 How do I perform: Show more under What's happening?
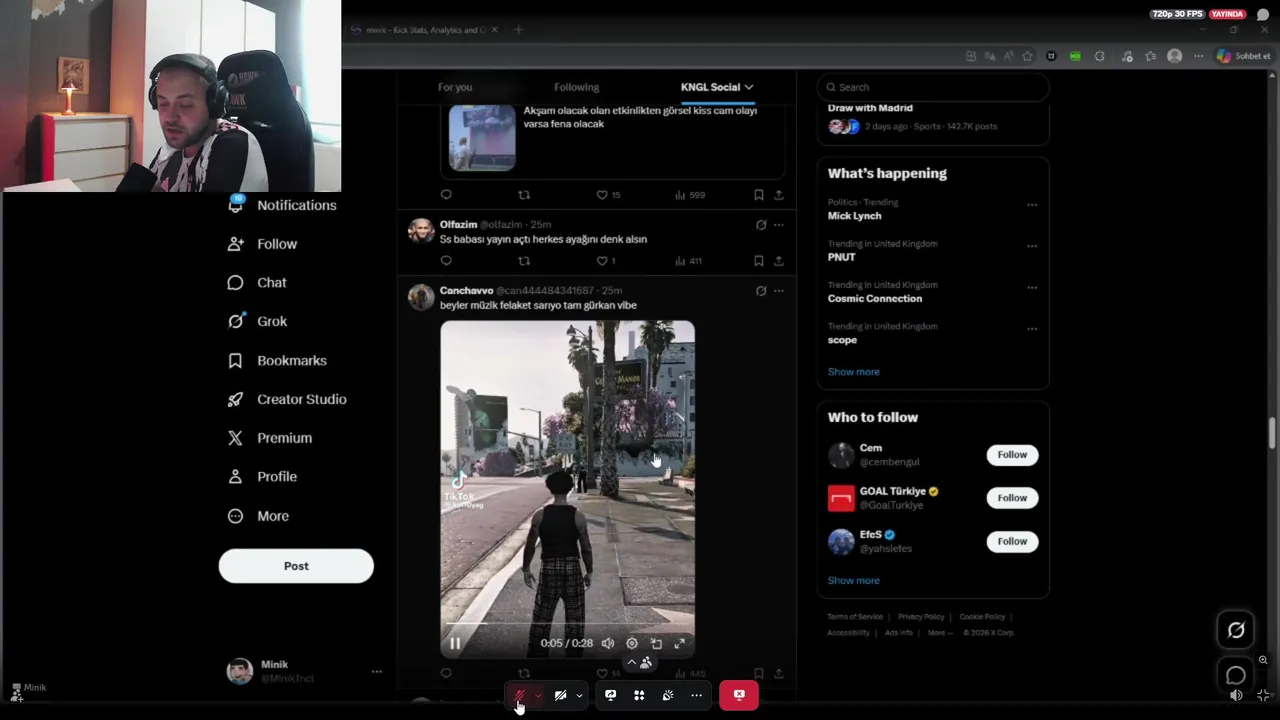[x=853, y=372]
